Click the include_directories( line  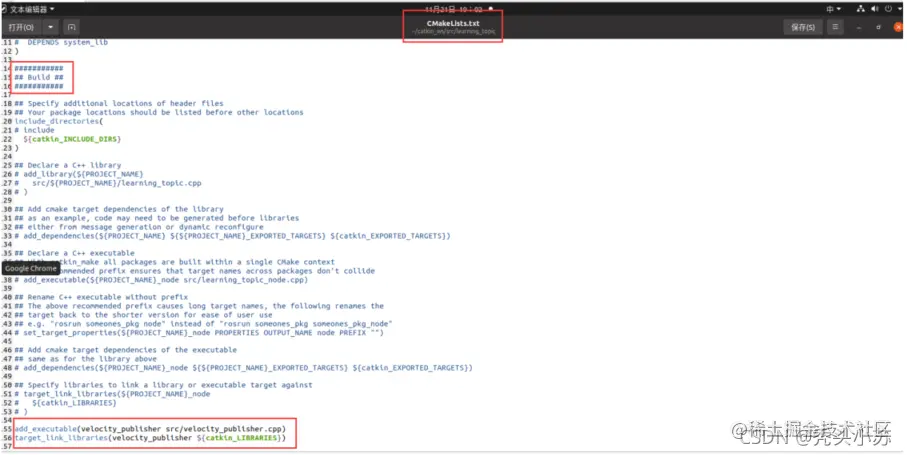tap(58, 121)
